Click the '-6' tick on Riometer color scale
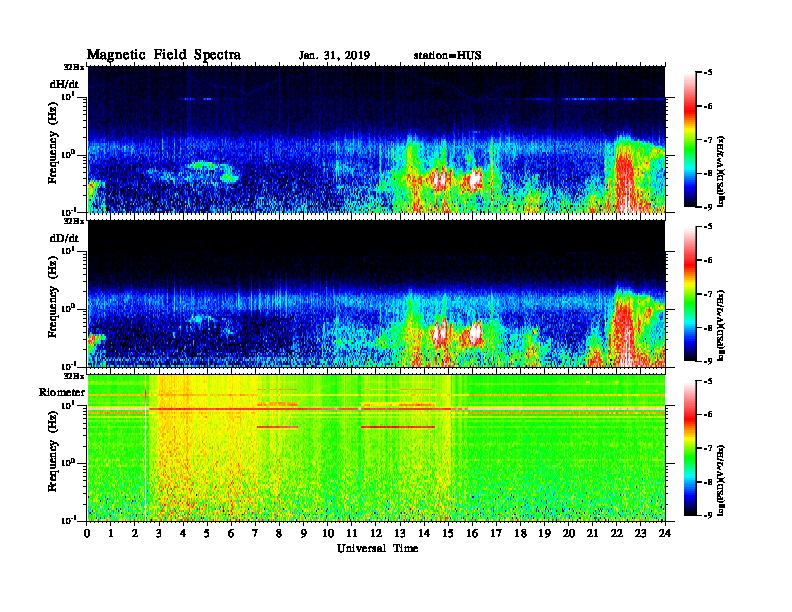 click(708, 415)
